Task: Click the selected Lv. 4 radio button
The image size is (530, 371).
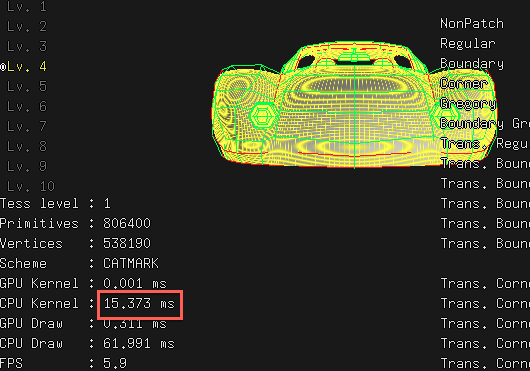Action: tap(24, 67)
